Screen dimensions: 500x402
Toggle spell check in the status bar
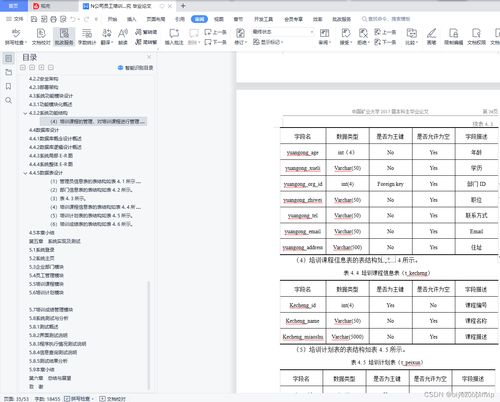[x=79, y=399]
